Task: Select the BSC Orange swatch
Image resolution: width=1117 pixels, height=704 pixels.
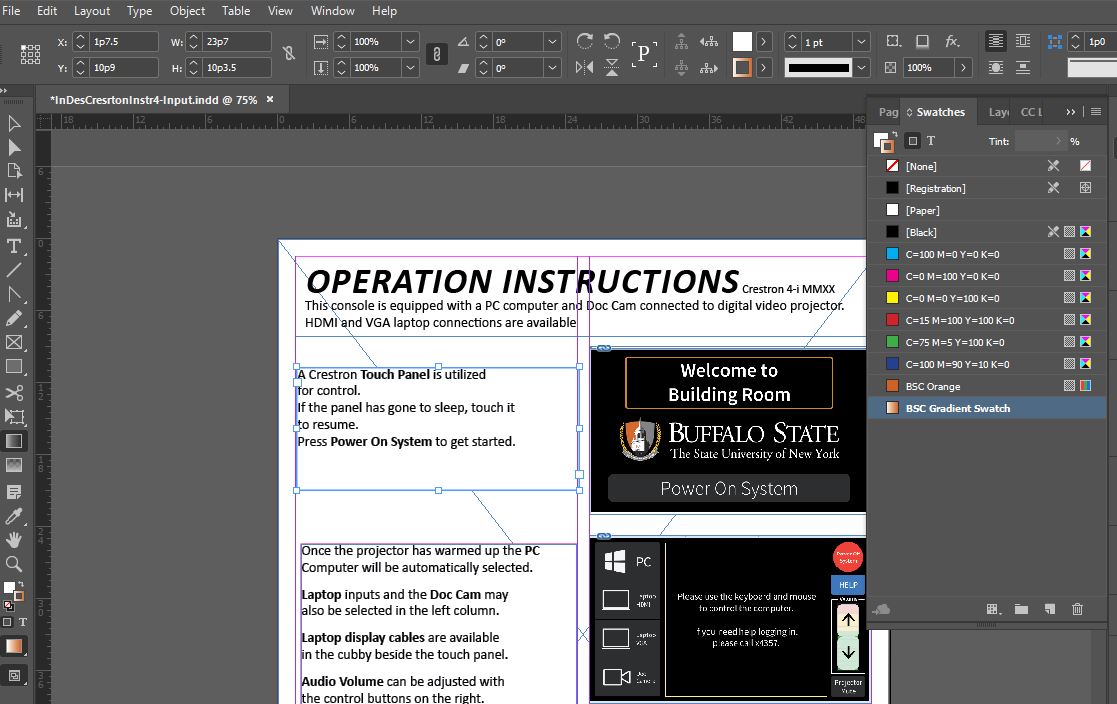Action: [x=940, y=385]
